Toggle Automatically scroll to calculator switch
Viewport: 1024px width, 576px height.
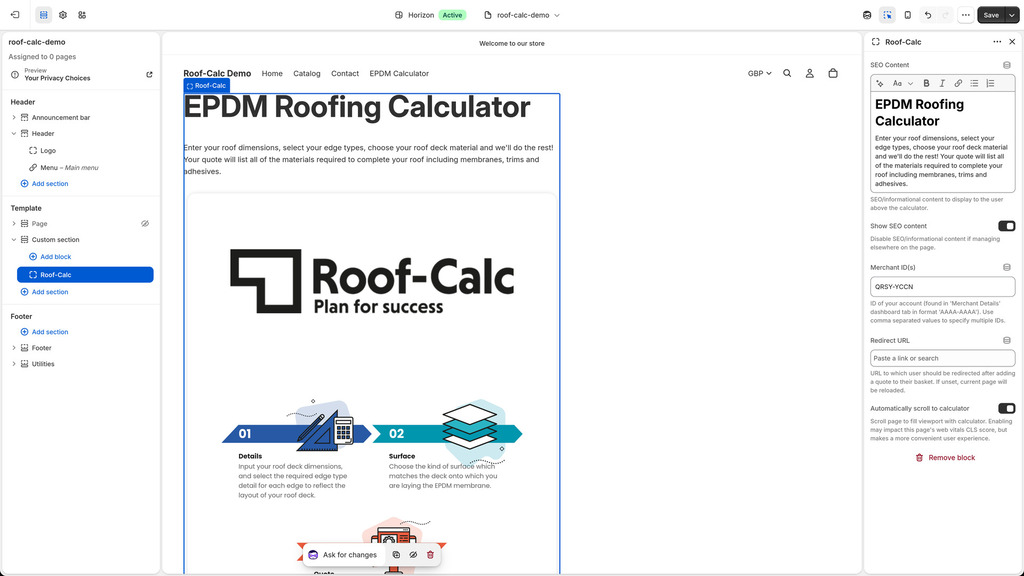(1006, 408)
